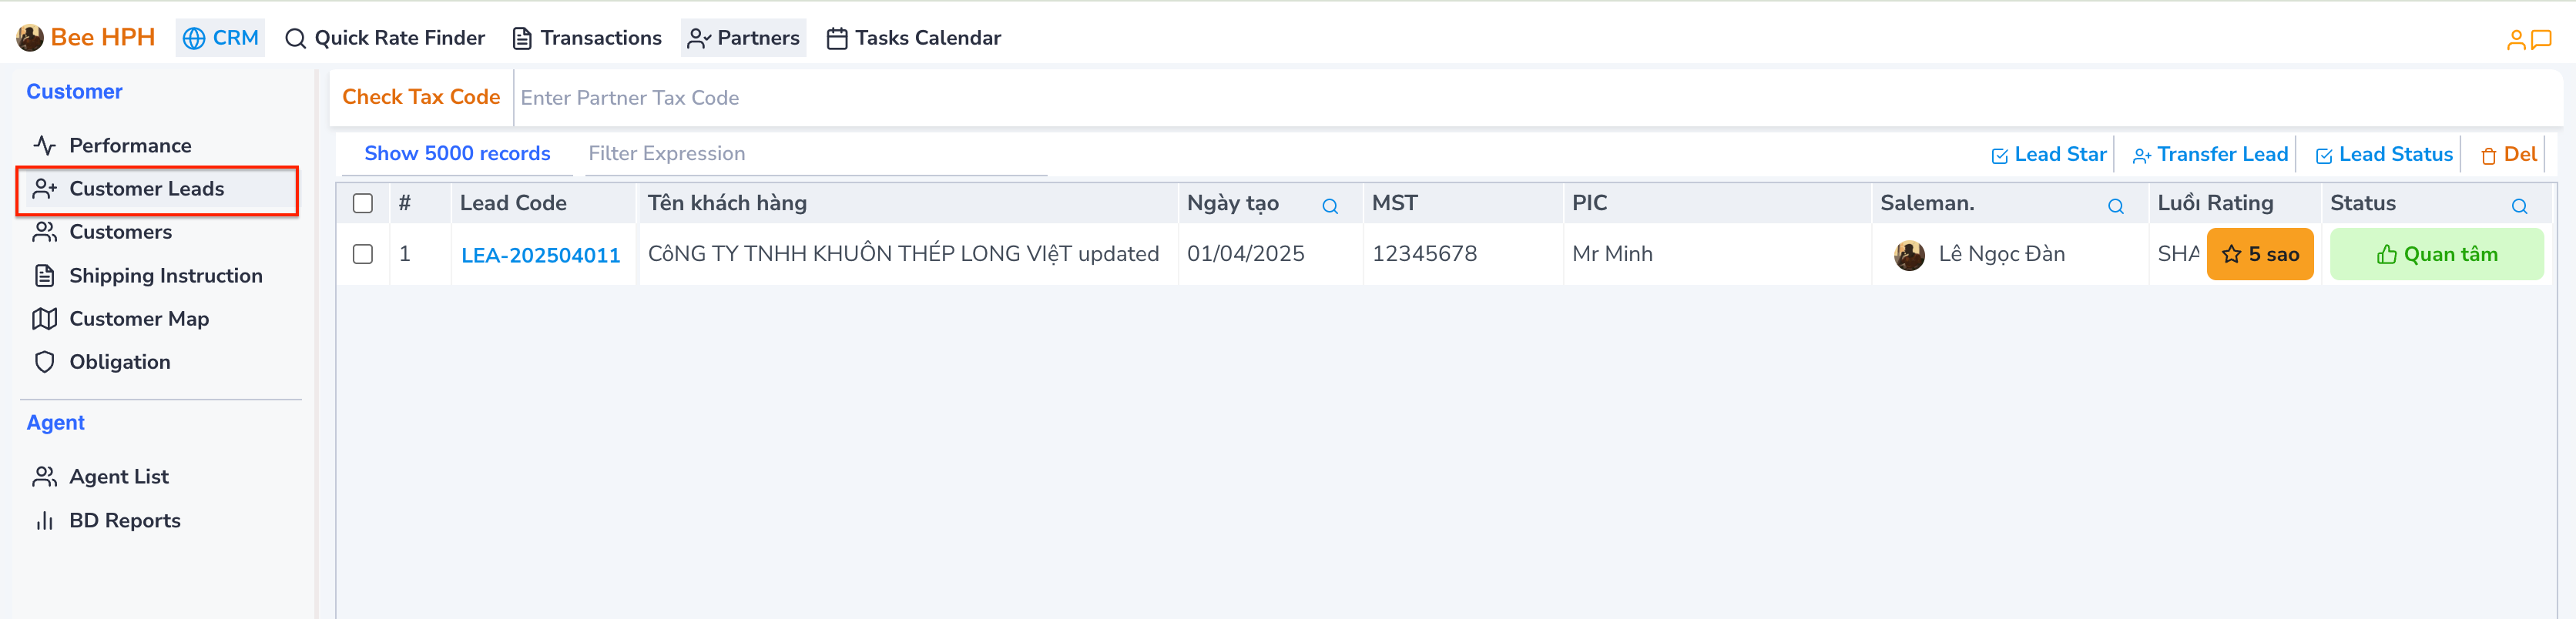
Task: Click Lê Ngọc Đàn salesman avatar
Action: click(1909, 255)
